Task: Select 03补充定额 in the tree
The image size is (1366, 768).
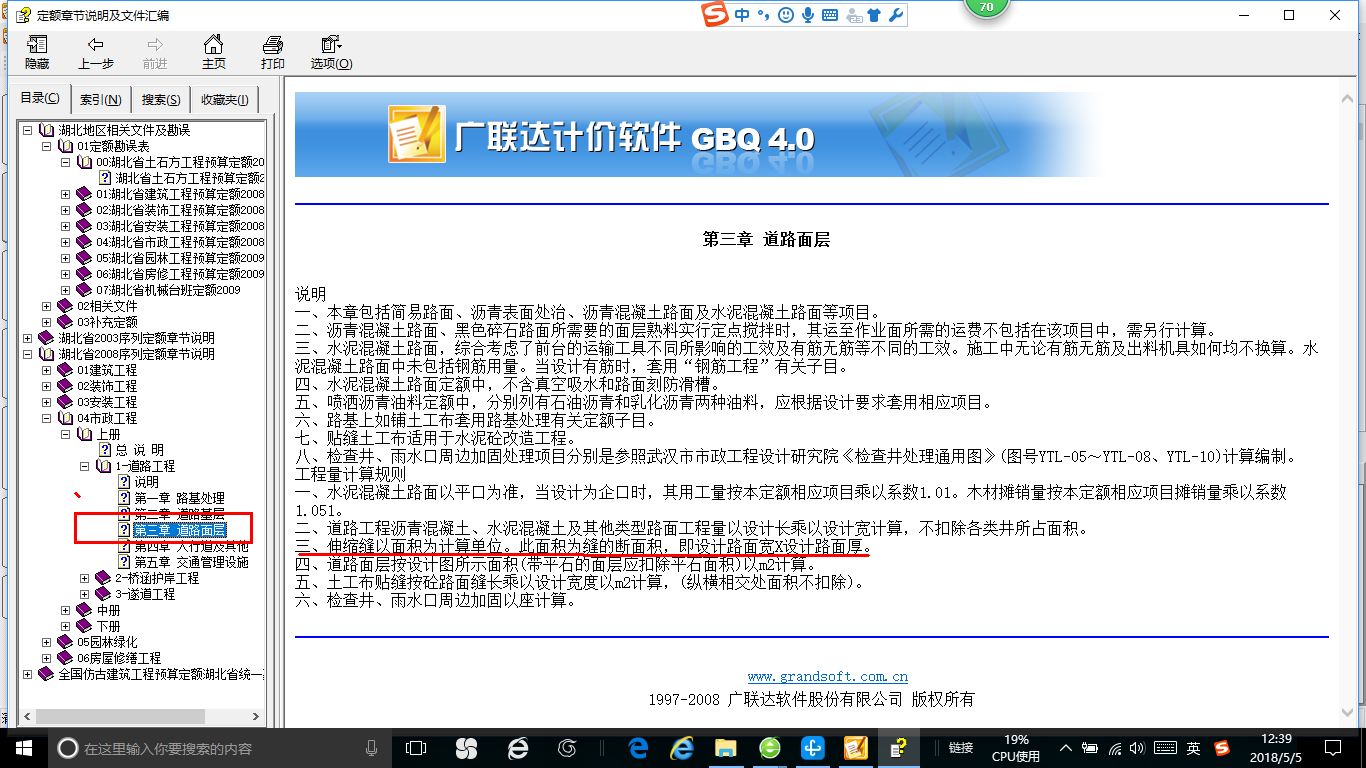Action: pyautogui.click(x=107, y=322)
